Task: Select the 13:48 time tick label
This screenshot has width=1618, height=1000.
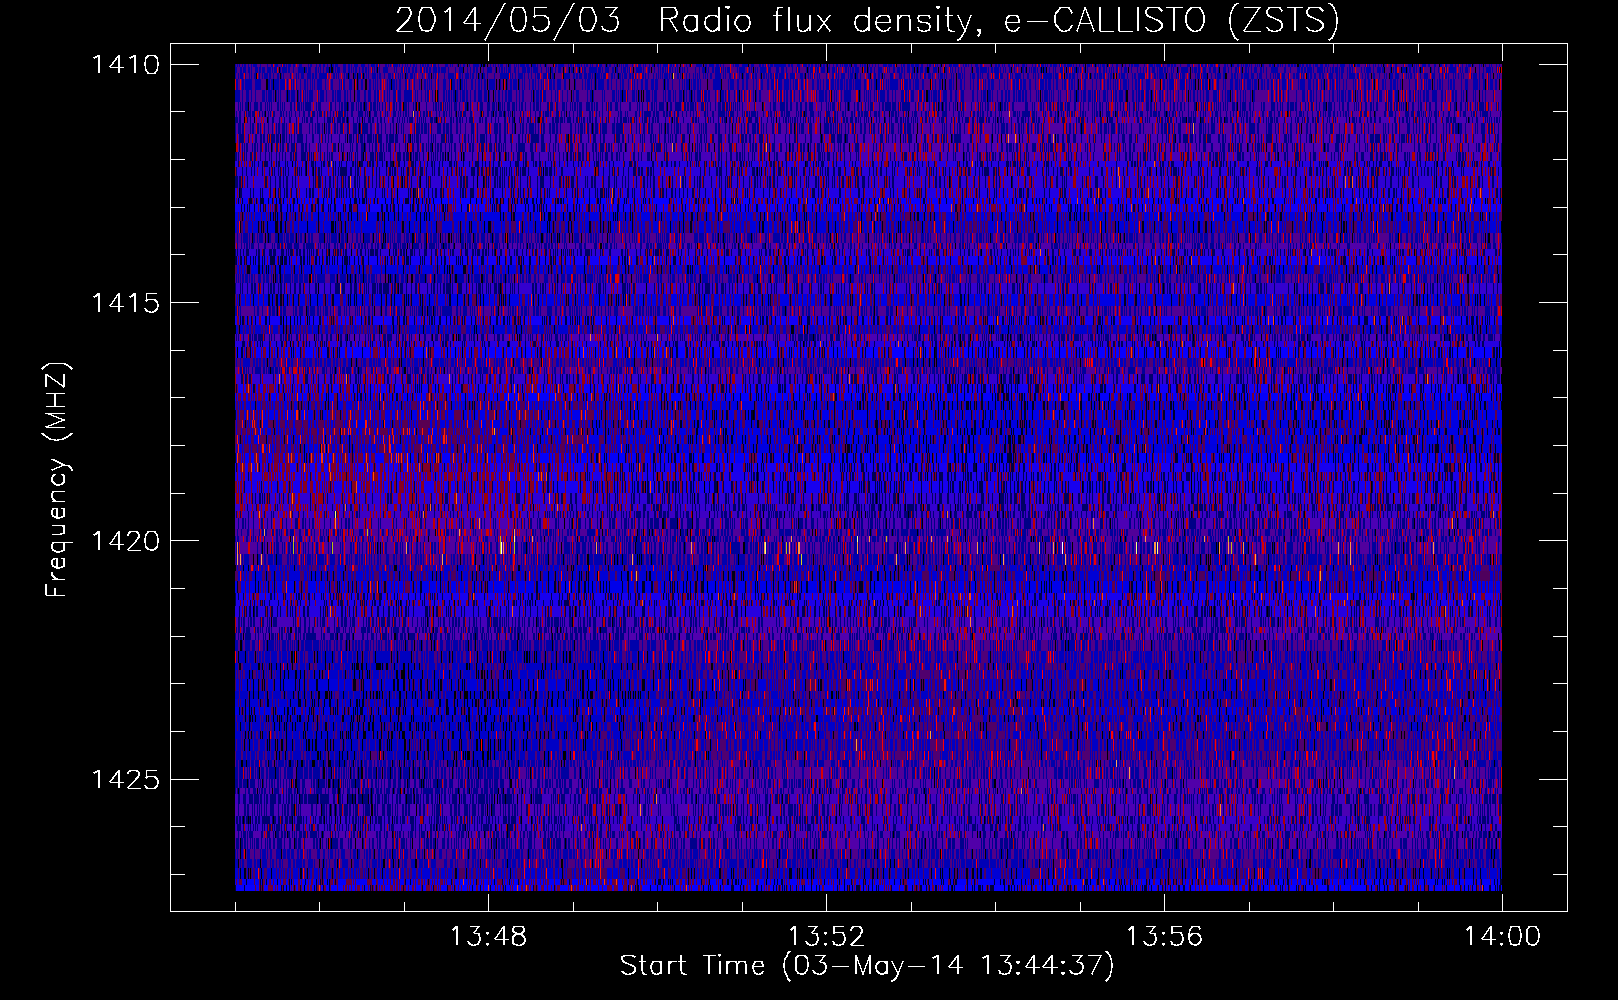Action: [488, 937]
